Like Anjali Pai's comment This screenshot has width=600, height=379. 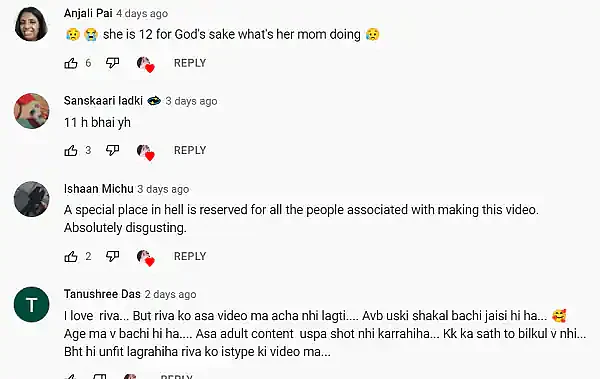[x=71, y=63]
